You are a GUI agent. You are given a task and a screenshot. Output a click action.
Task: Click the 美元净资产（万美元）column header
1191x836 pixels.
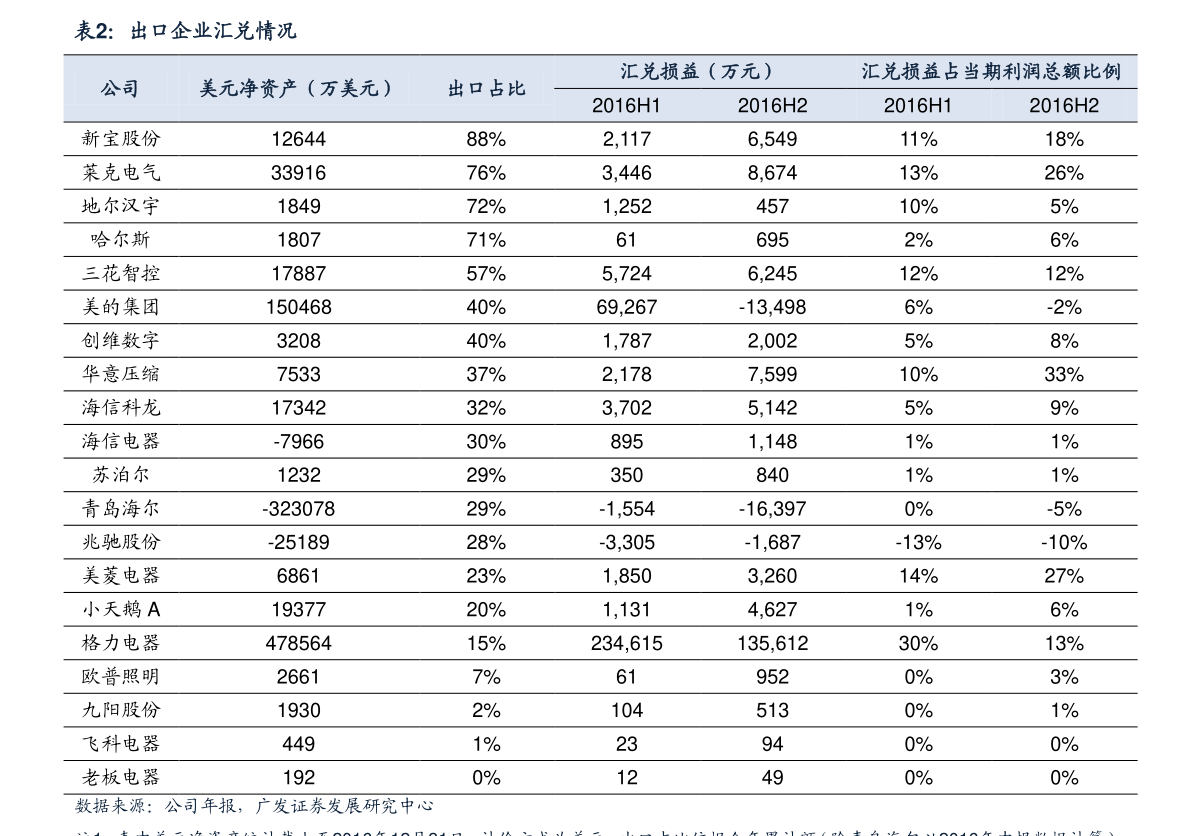pos(298,89)
